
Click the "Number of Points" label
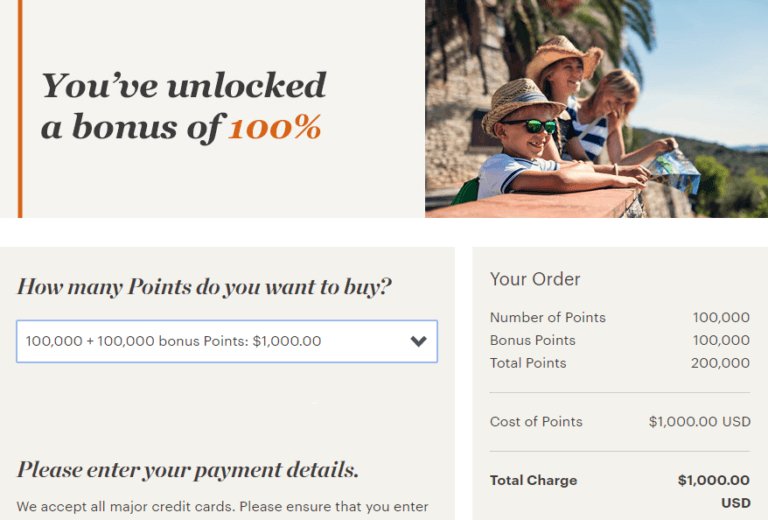tap(547, 318)
